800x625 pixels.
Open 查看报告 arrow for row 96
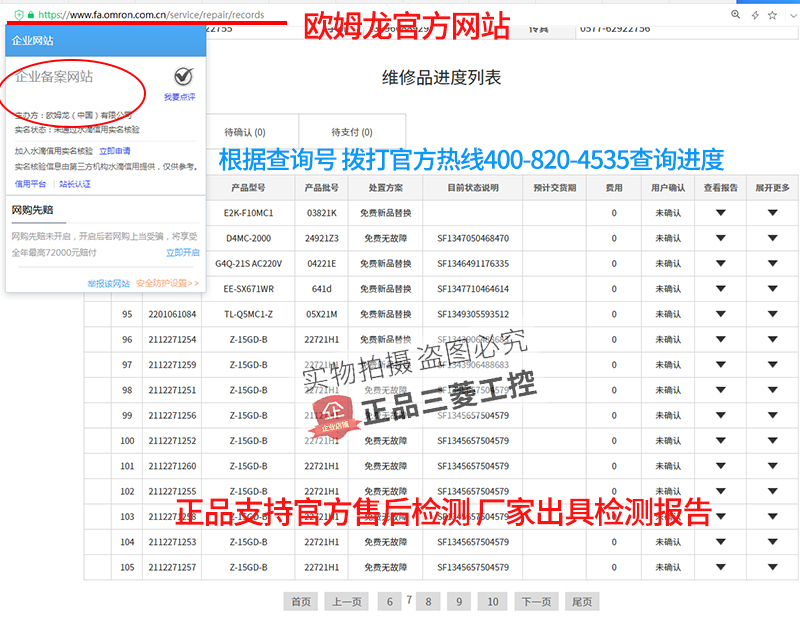pyautogui.click(x=720, y=339)
